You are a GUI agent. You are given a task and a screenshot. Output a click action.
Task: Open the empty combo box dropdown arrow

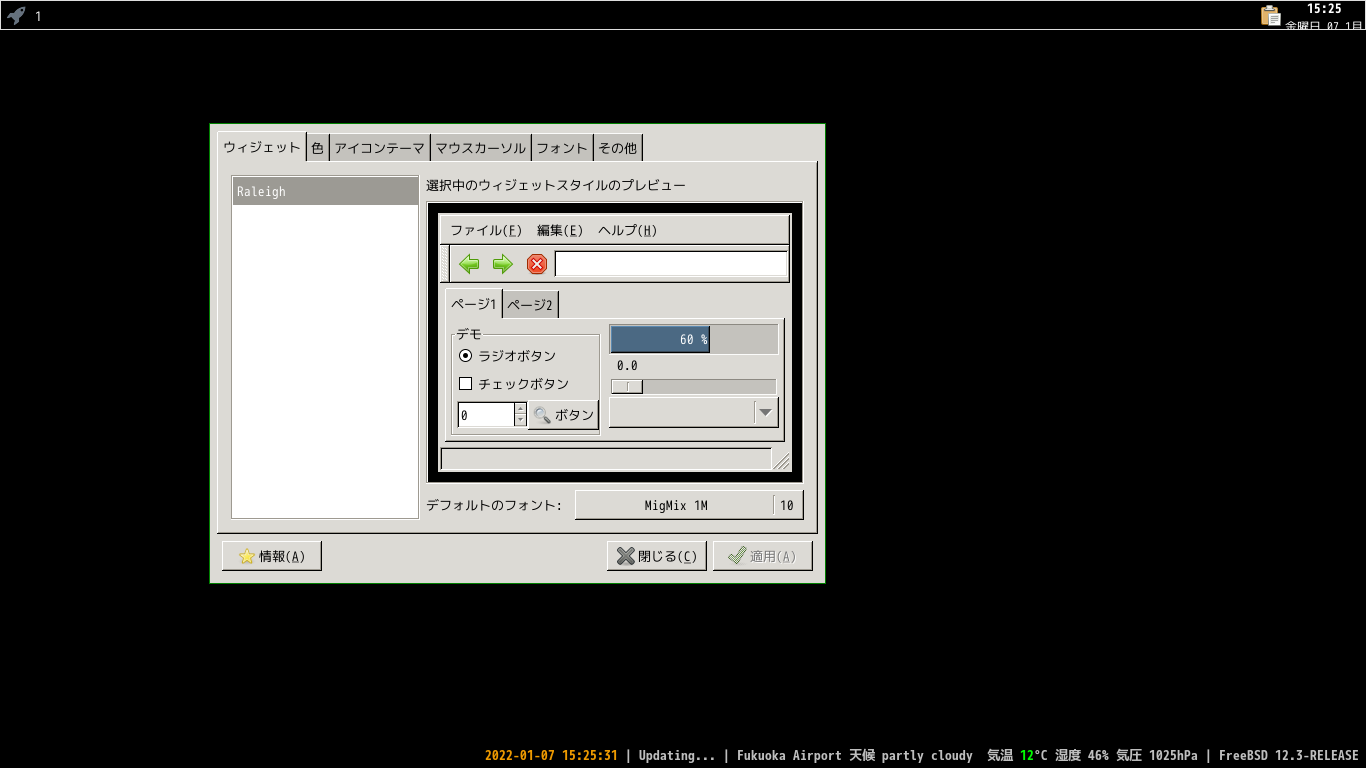(766, 412)
